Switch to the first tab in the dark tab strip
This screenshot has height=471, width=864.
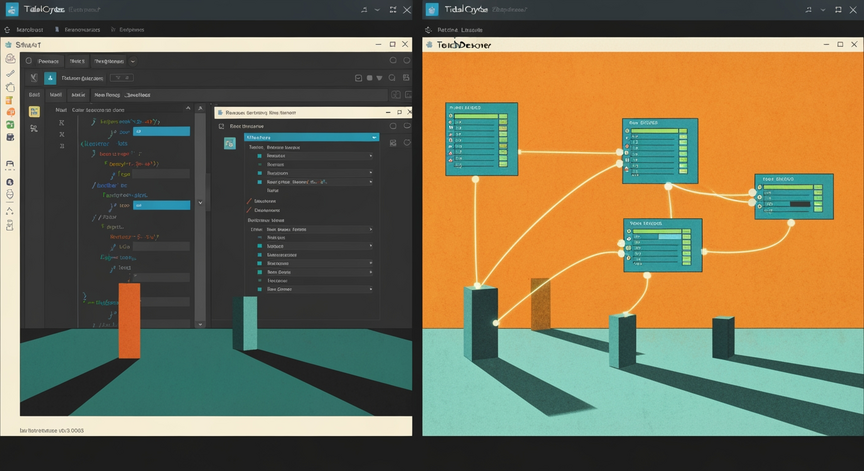[x=48, y=61]
